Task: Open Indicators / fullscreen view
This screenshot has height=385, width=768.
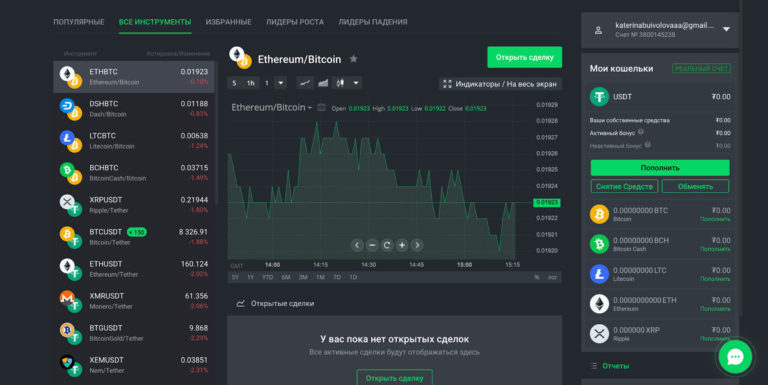Action: point(500,84)
